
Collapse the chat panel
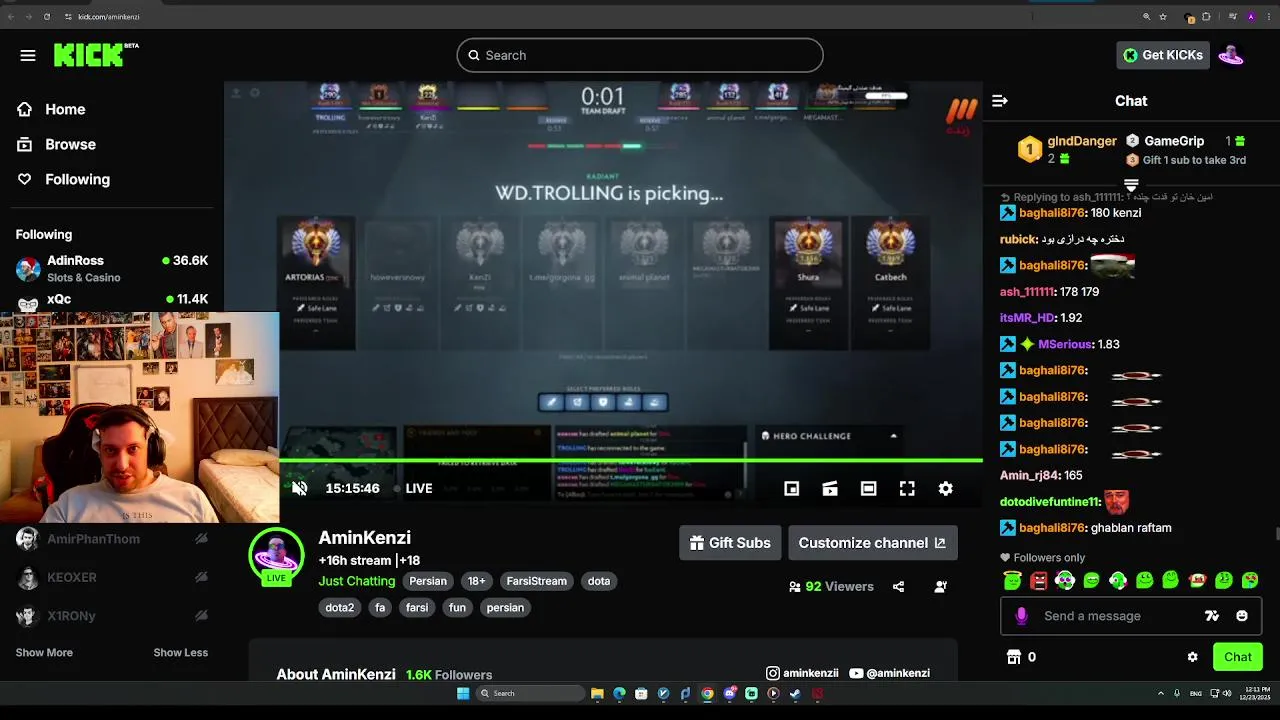point(999,101)
